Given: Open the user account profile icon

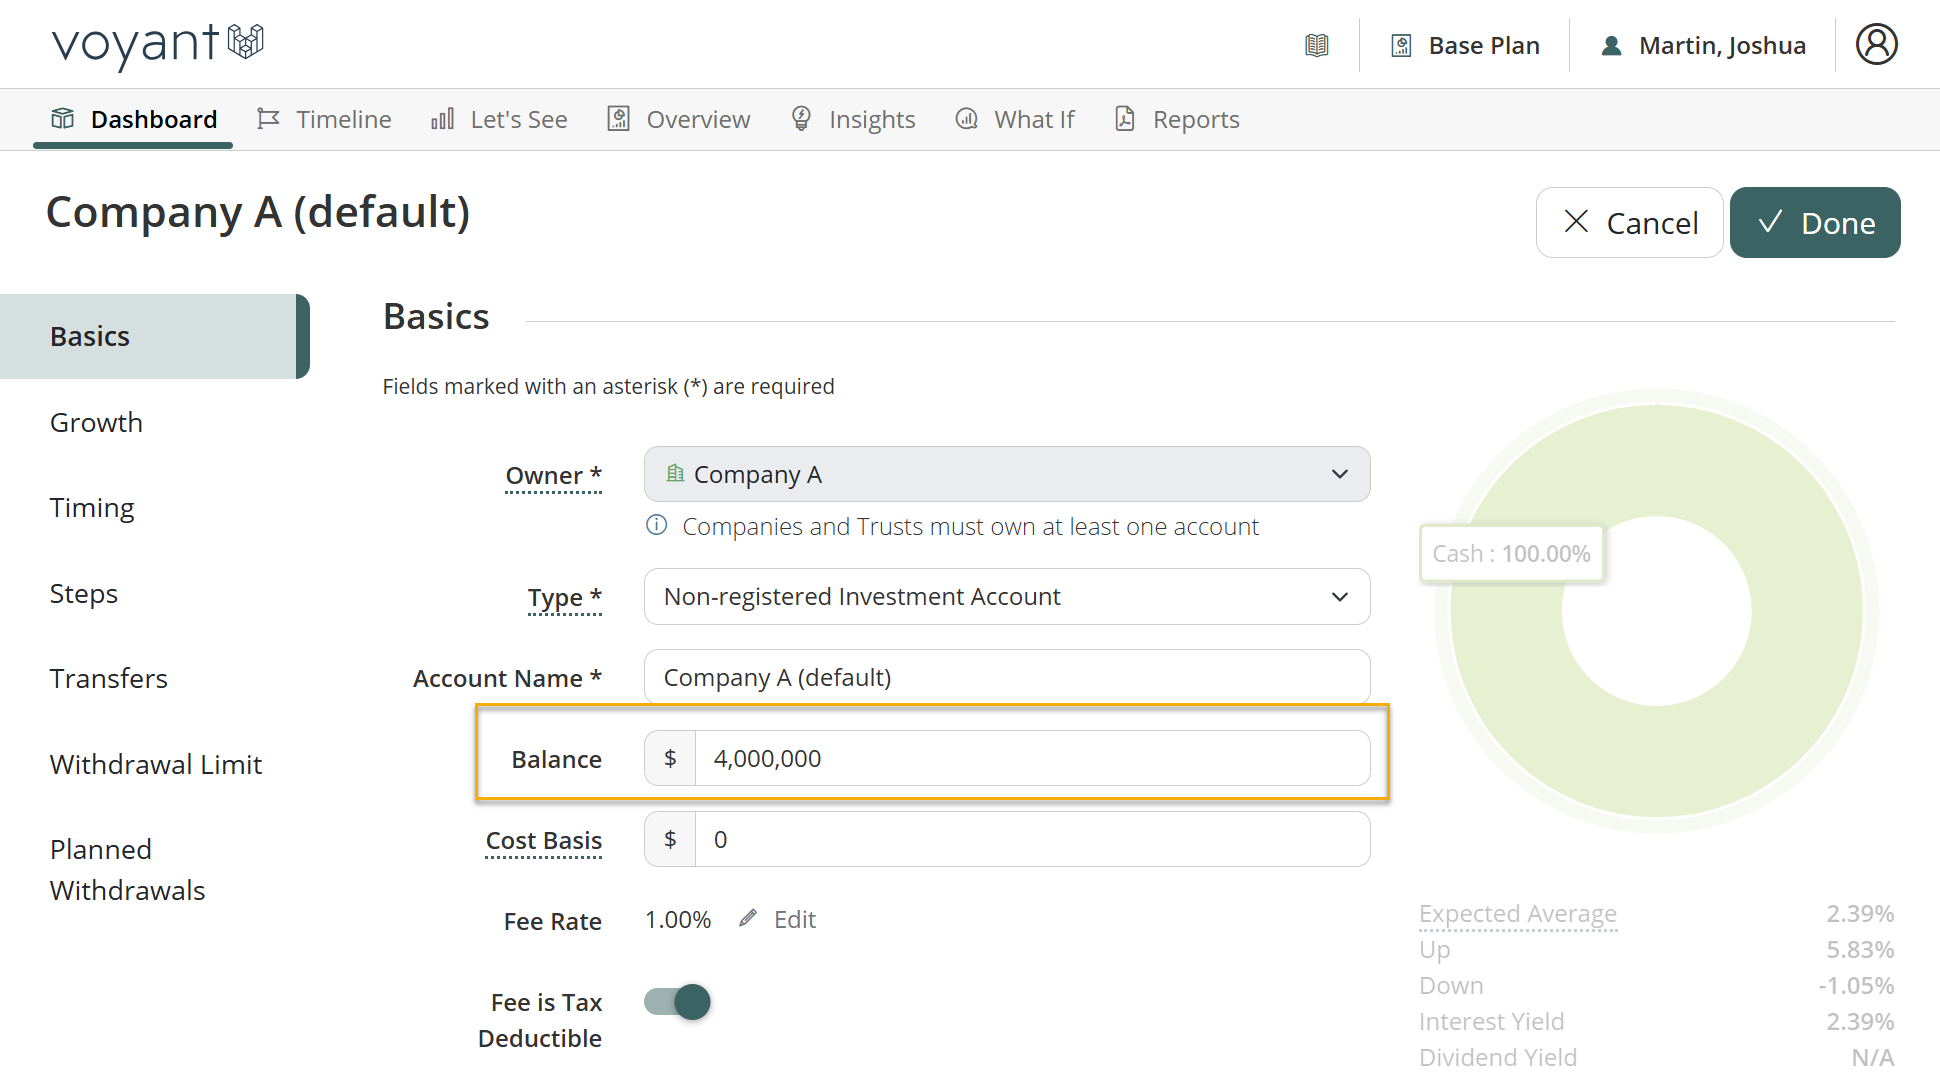Looking at the screenshot, I should pyautogui.click(x=1877, y=45).
